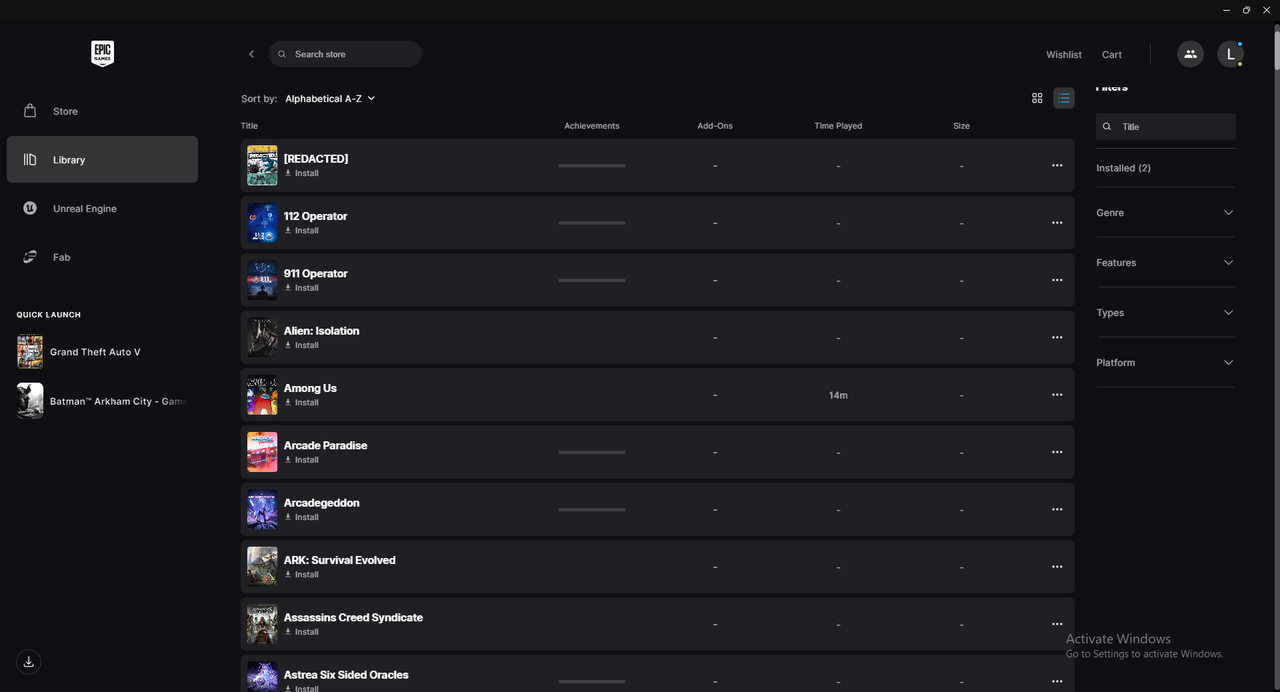Expand the Types filter
Image resolution: width=1280 pixels, height=692 pixels.
click(1165, 312)
